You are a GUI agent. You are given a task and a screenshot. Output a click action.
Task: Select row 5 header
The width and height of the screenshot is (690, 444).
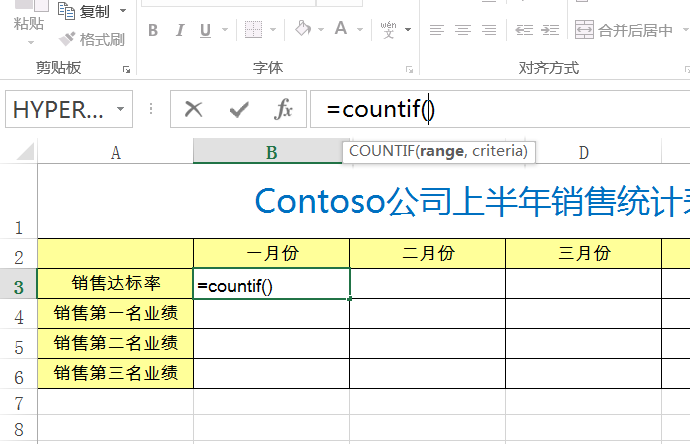tap(18, 344)
